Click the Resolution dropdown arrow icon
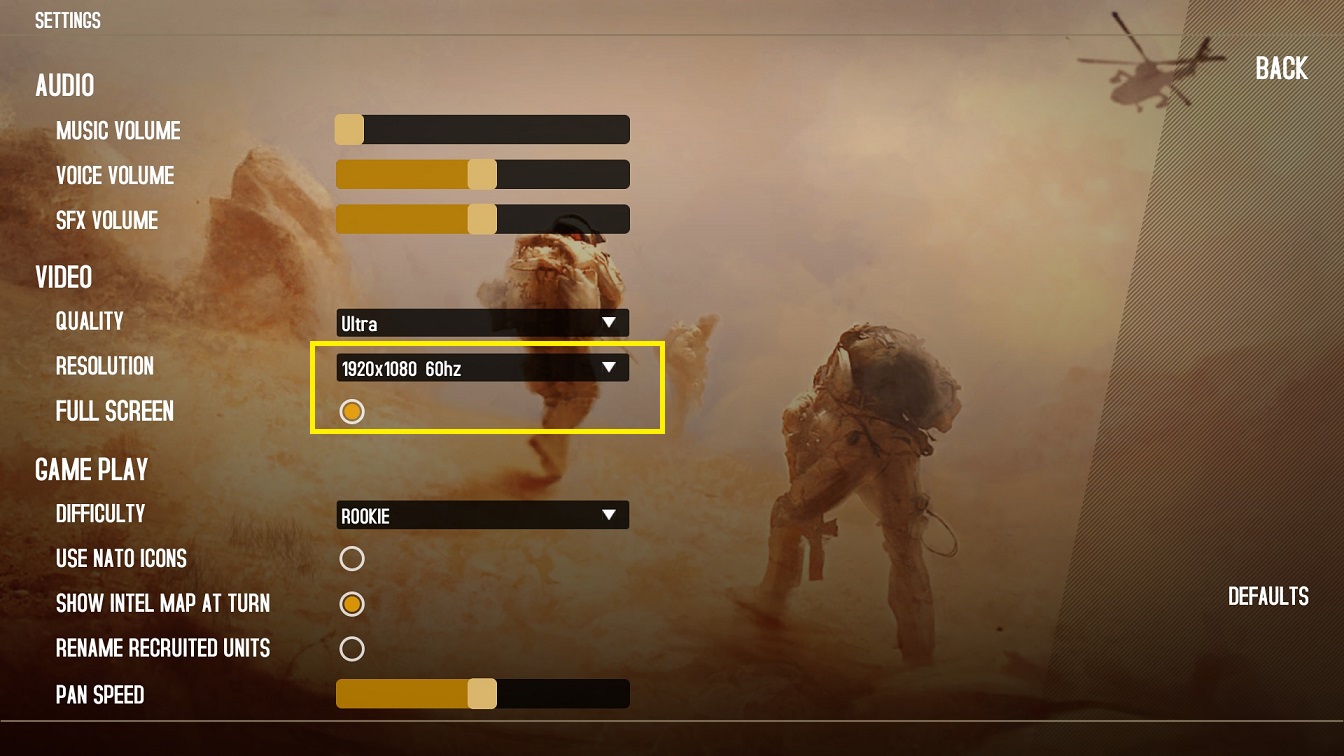This screenshot has height=756, width=1344. click(x=609, y=368)
